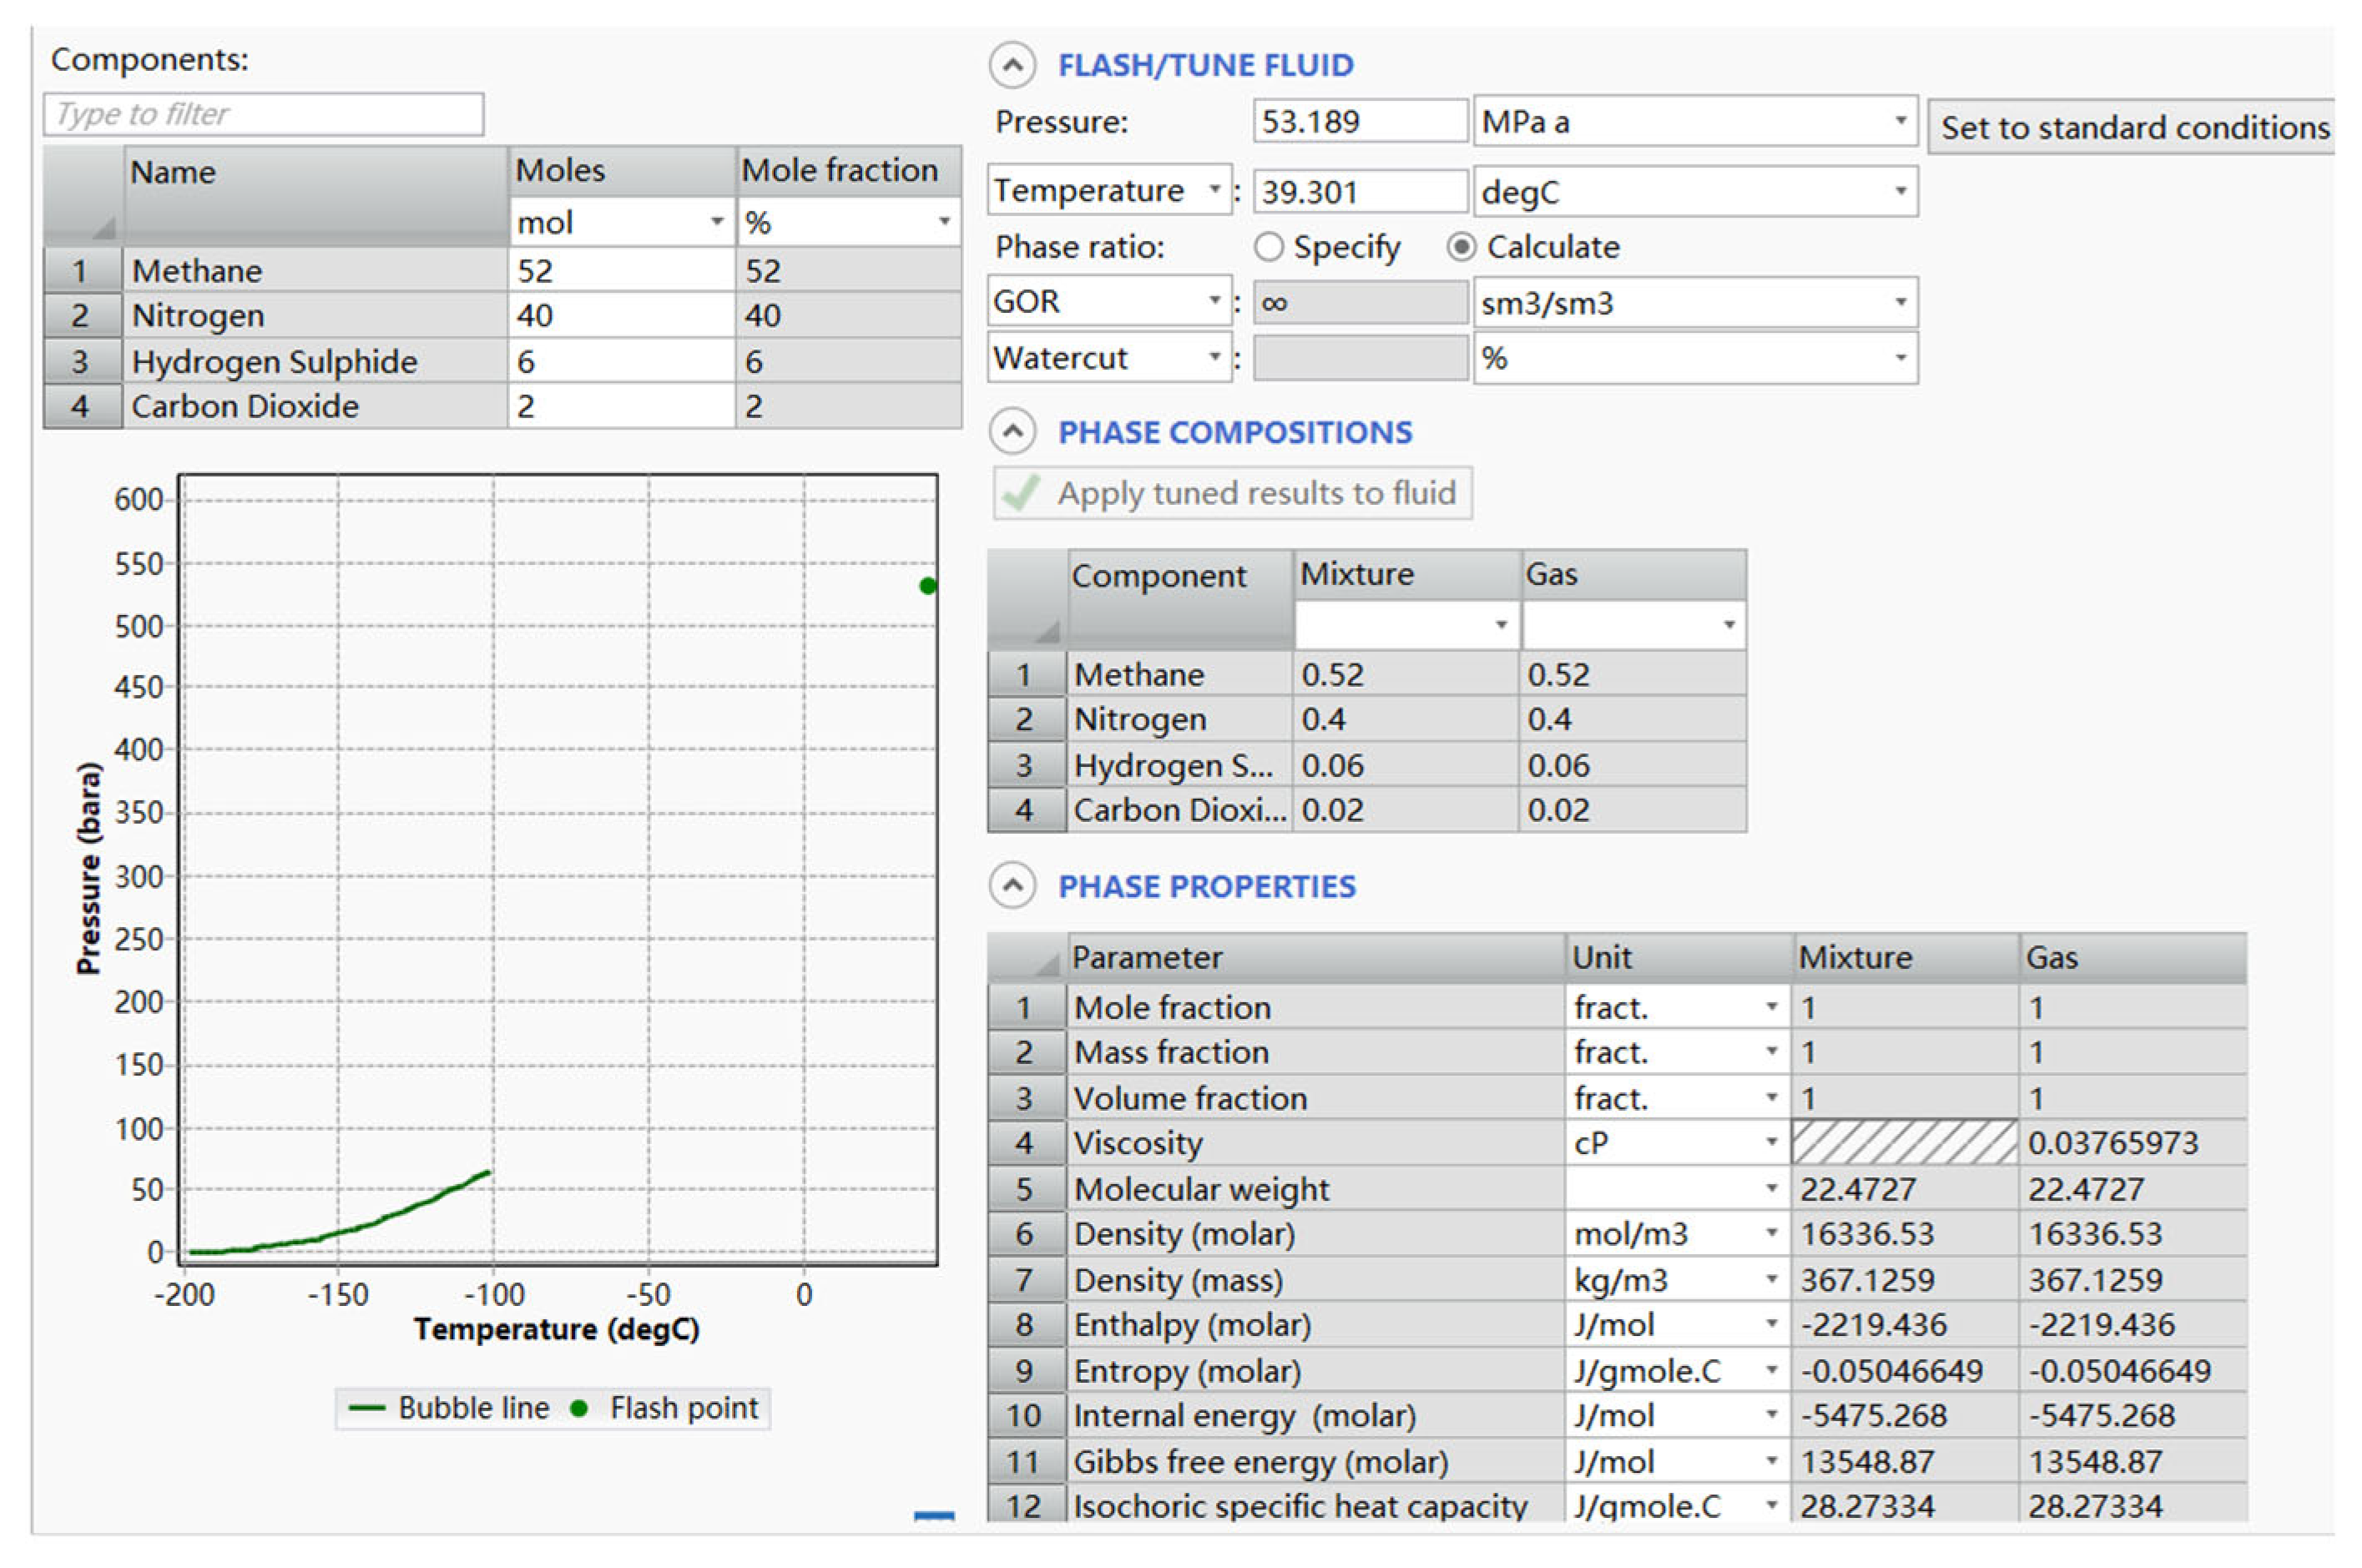Open the Mole fraction percent unit dropdown
The image size is (2362, 1568).
(943, 221)
